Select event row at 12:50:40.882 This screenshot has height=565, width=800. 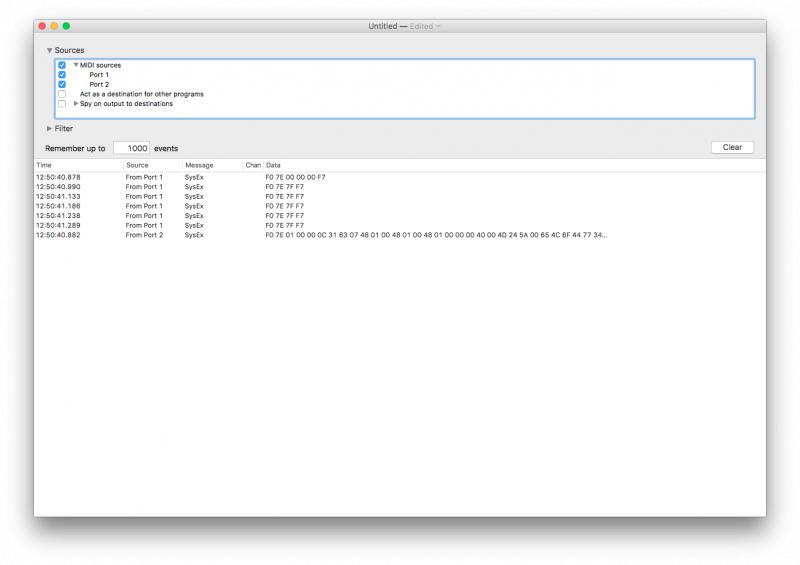click(400, 235)
